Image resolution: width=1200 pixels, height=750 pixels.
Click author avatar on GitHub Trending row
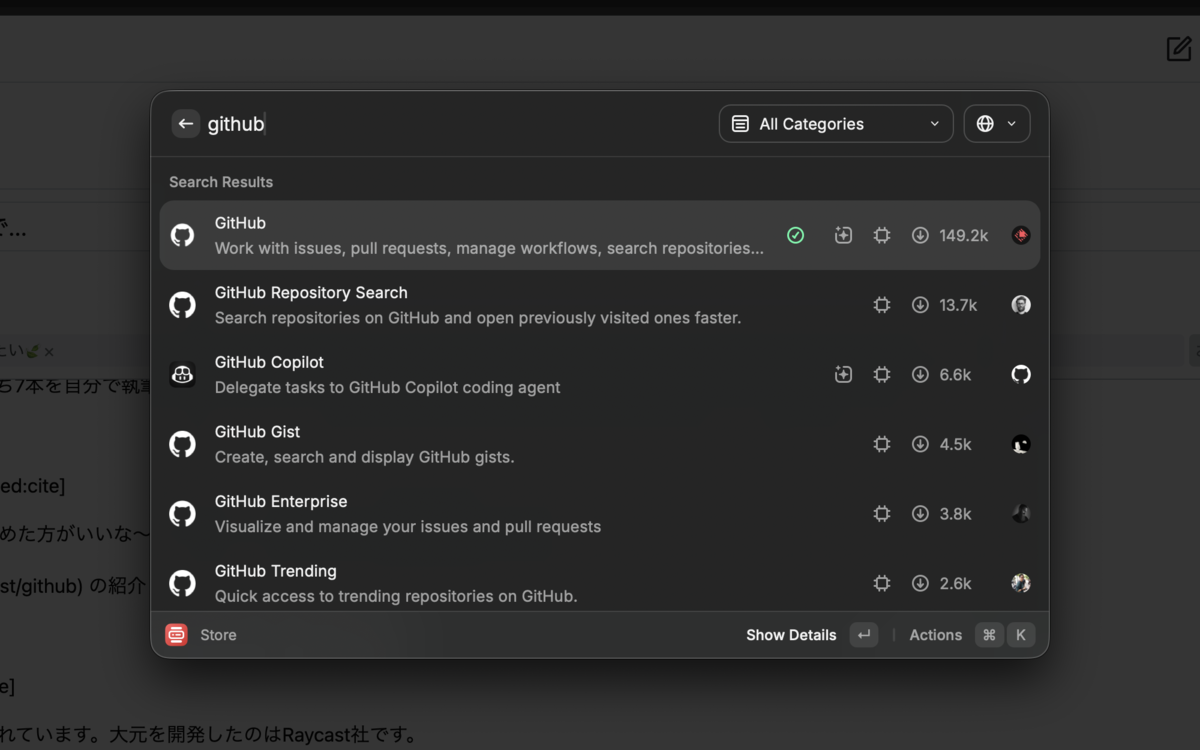tap(1021, 583)
